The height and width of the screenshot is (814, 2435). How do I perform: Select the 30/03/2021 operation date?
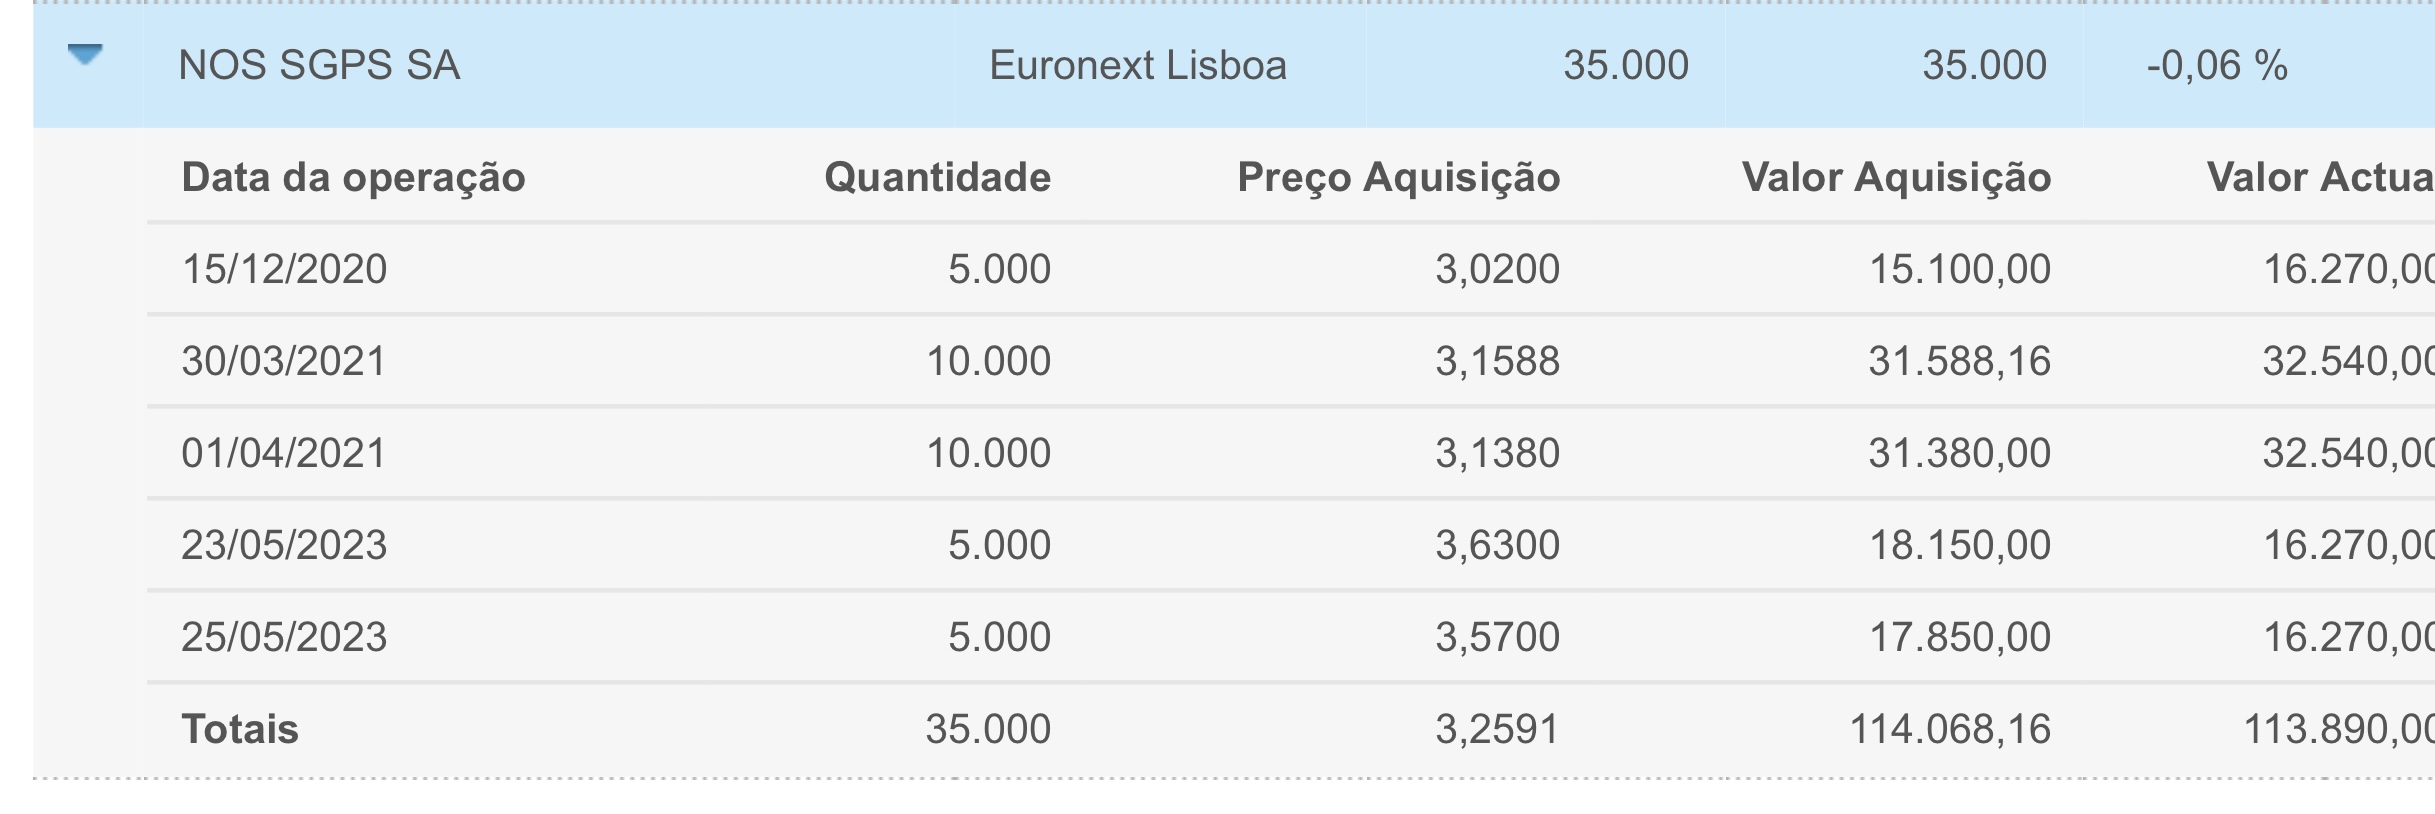pyautogui.click(x=284, y=362)
